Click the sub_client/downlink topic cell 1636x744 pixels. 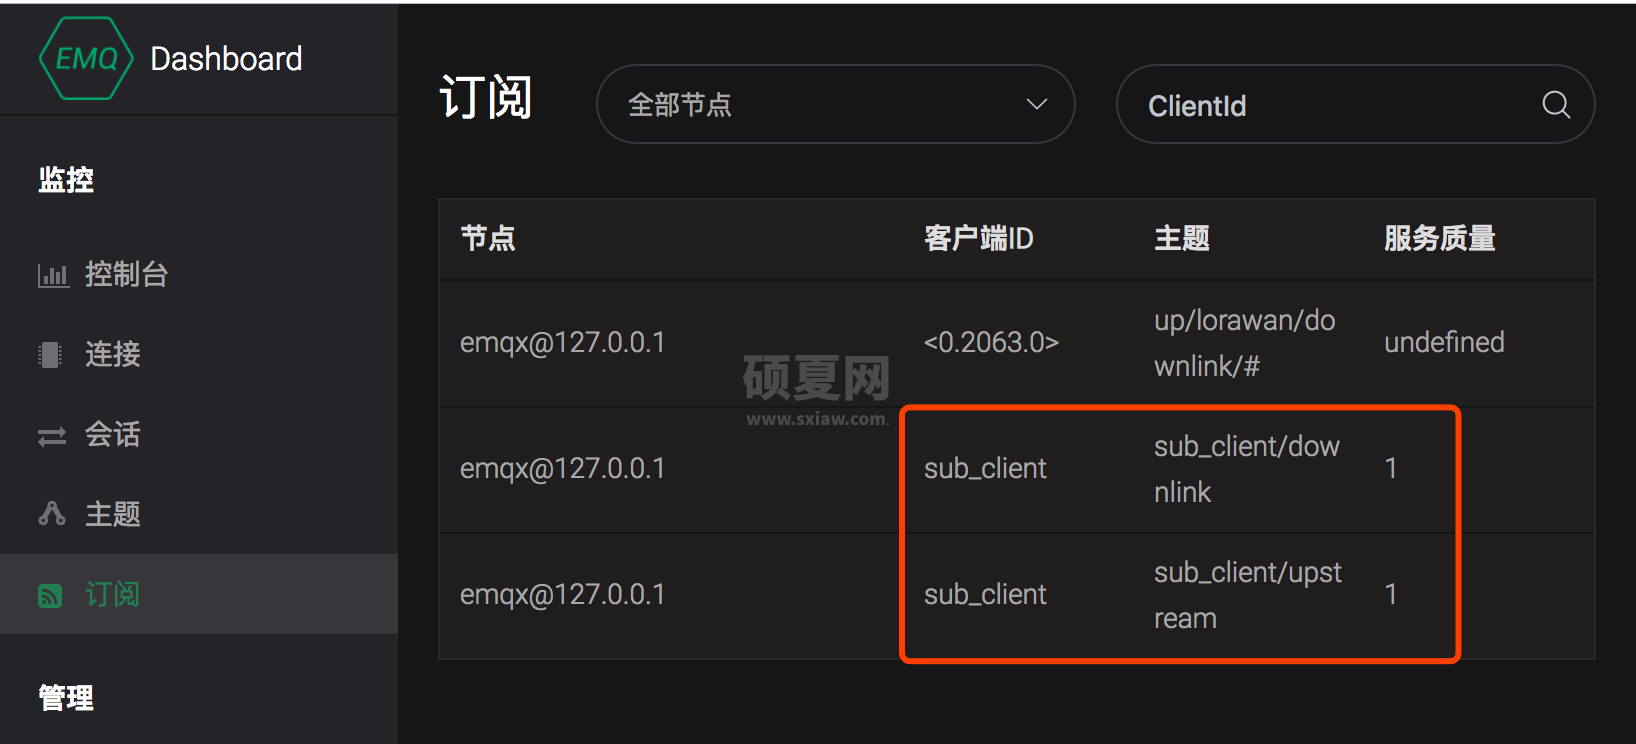pos(1247,469)
